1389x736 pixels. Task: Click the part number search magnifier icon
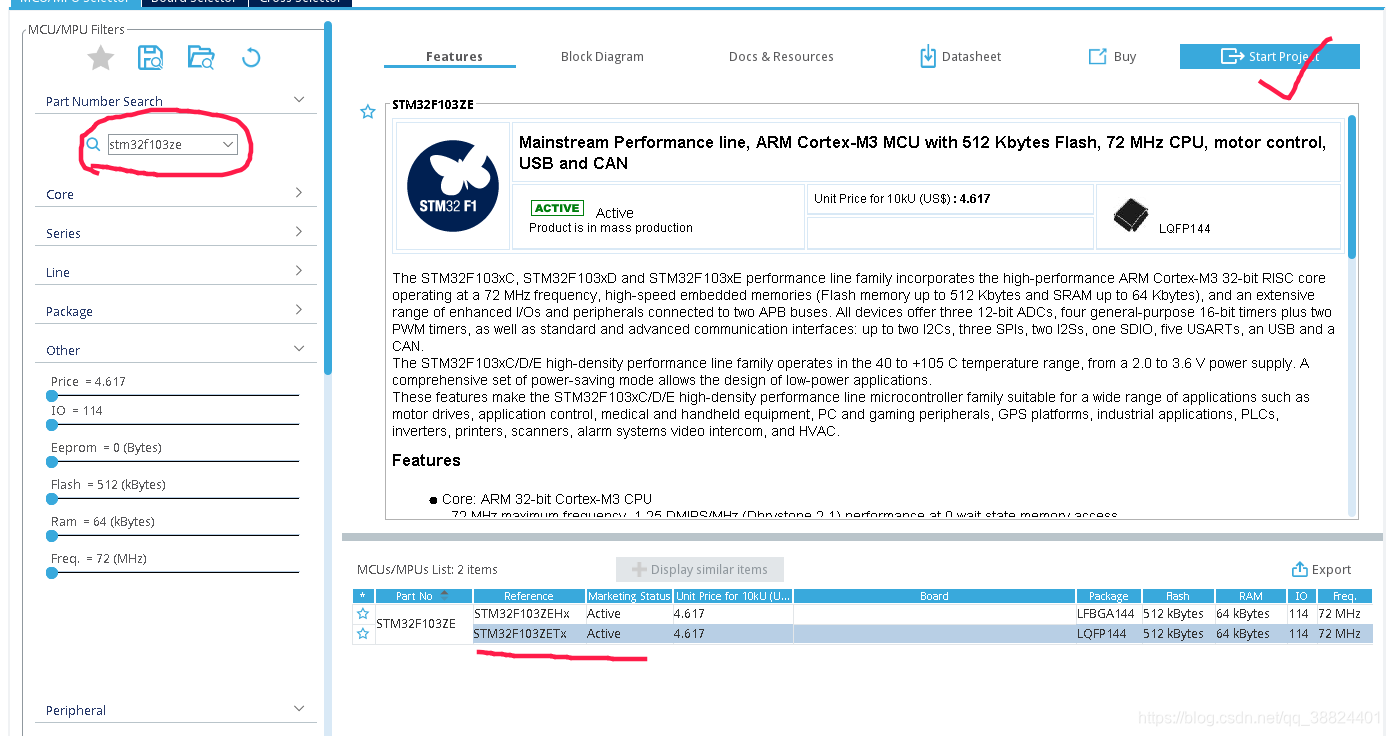click(x=93, y=145)
